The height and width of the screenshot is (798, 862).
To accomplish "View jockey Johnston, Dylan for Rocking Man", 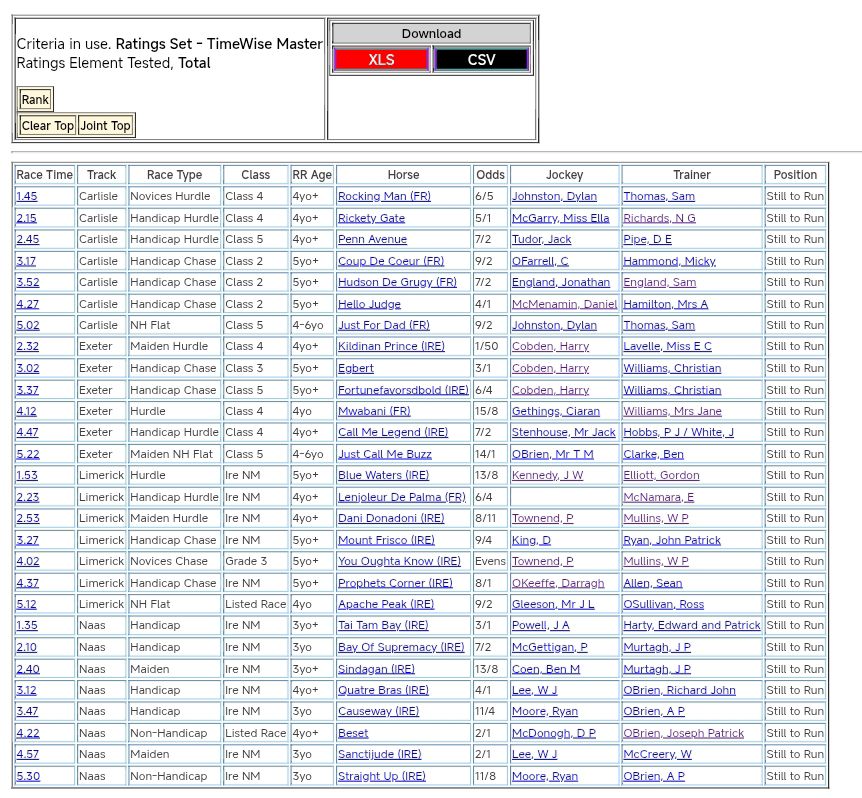I will click(554, 197).
